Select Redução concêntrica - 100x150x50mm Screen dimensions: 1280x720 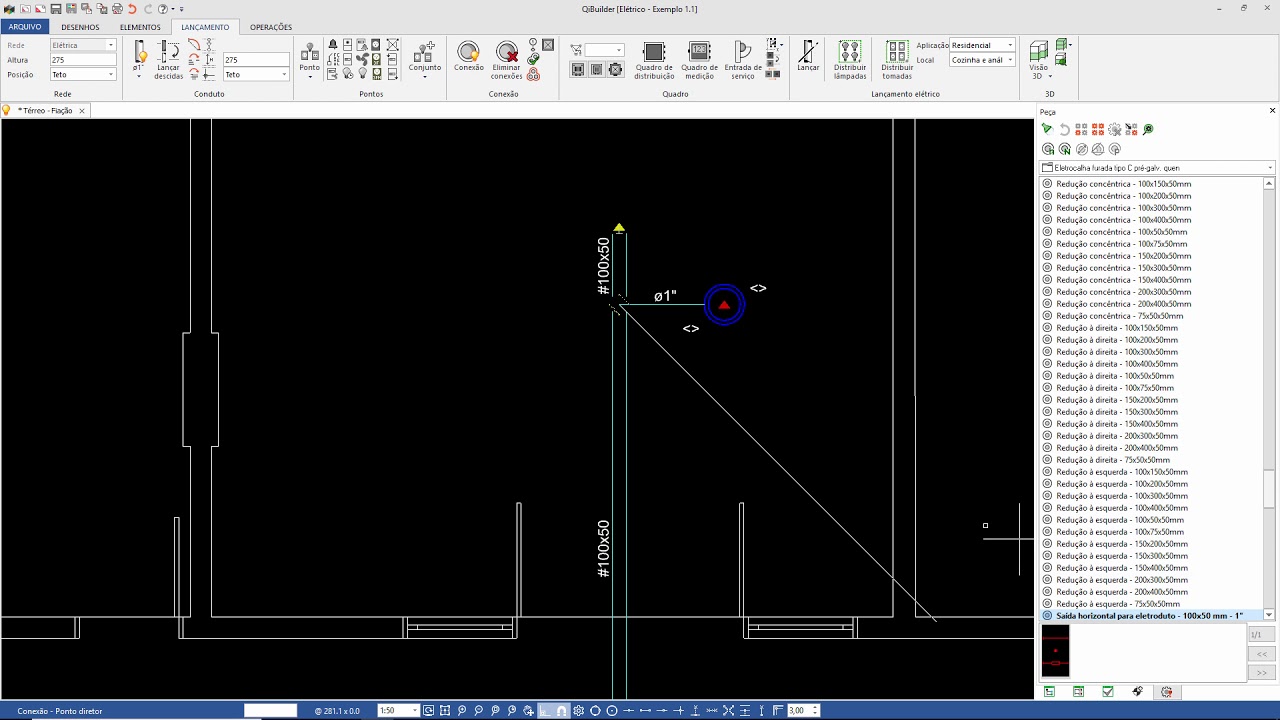(1124, 184)
